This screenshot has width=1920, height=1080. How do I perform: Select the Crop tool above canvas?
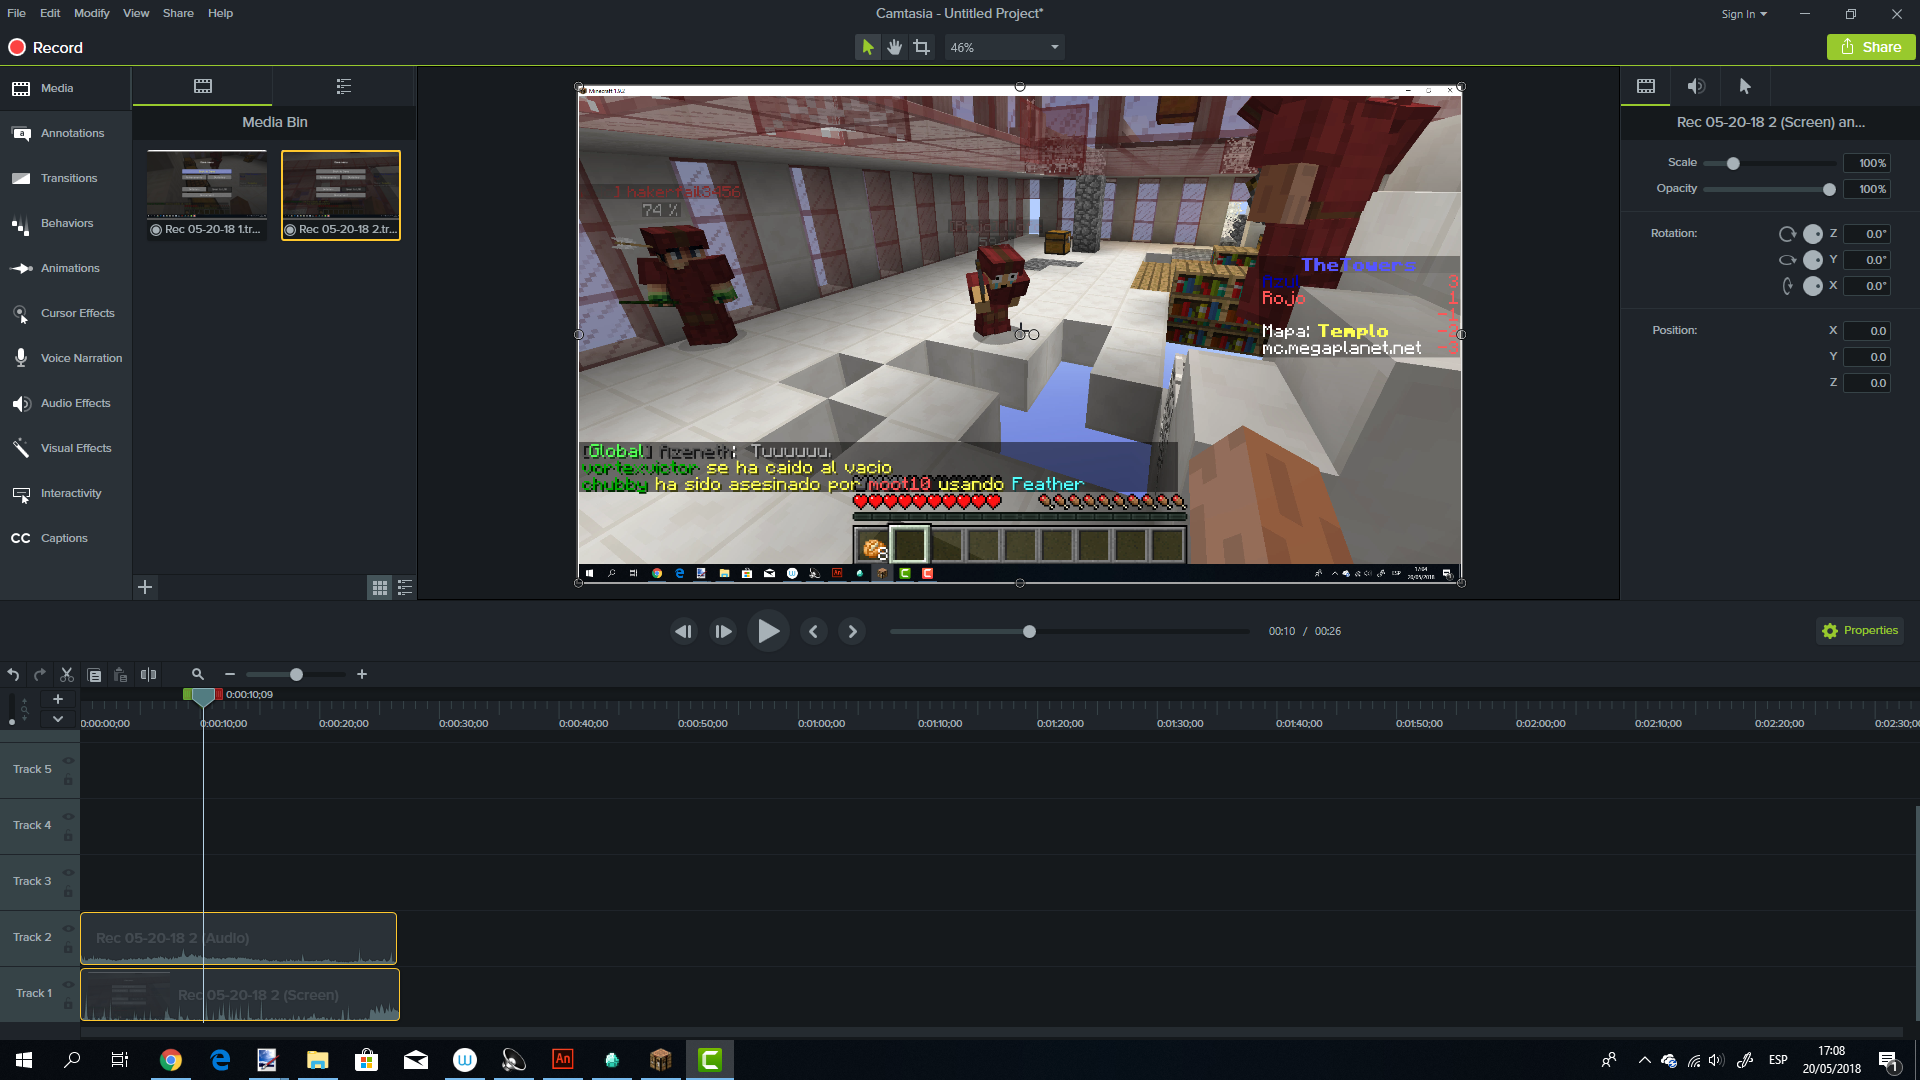point(921,47)
